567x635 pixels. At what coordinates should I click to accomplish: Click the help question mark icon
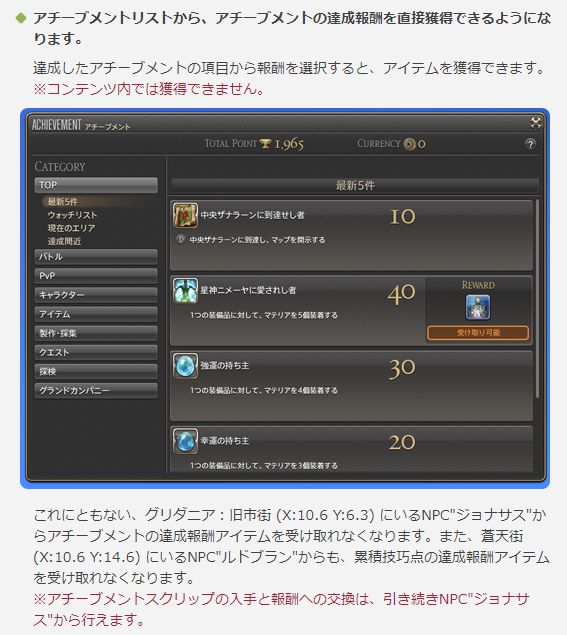tap(530, 144)
